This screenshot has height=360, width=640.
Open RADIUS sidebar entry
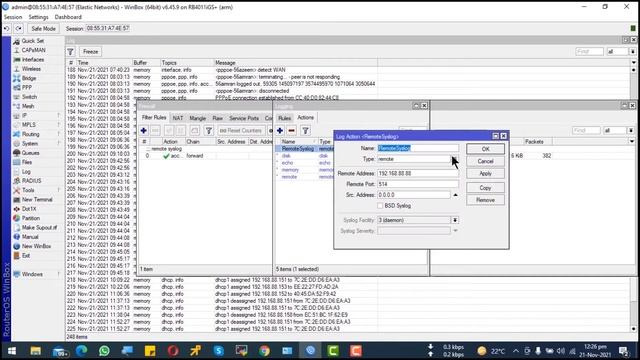click(x=31, y=181)
